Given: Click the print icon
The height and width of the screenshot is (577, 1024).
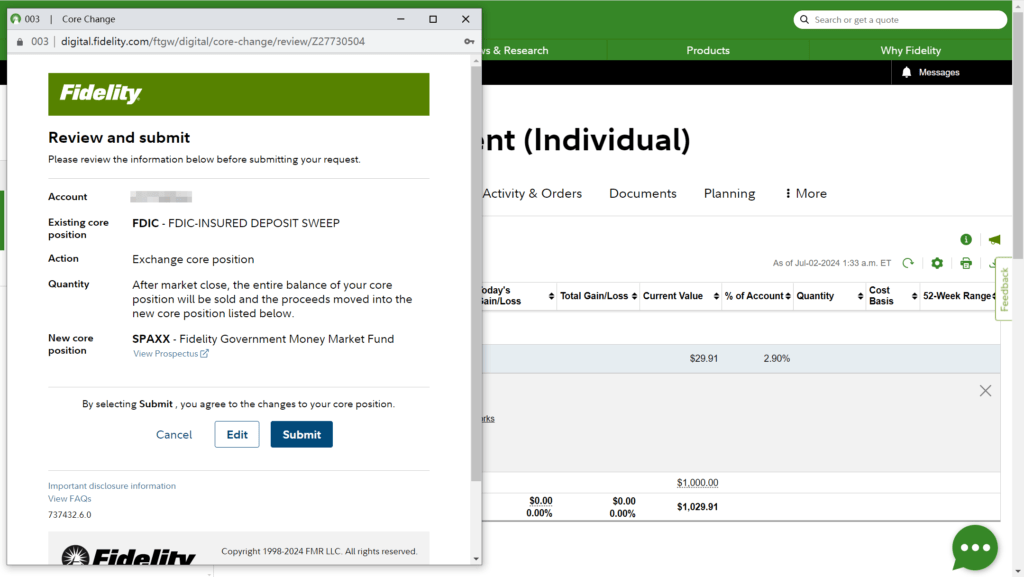Looking at the screenshot, I should (x=966, y=263).
